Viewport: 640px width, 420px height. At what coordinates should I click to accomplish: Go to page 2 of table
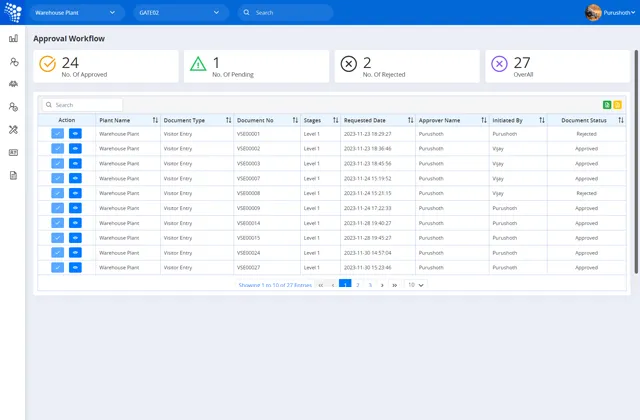point(358,285)
